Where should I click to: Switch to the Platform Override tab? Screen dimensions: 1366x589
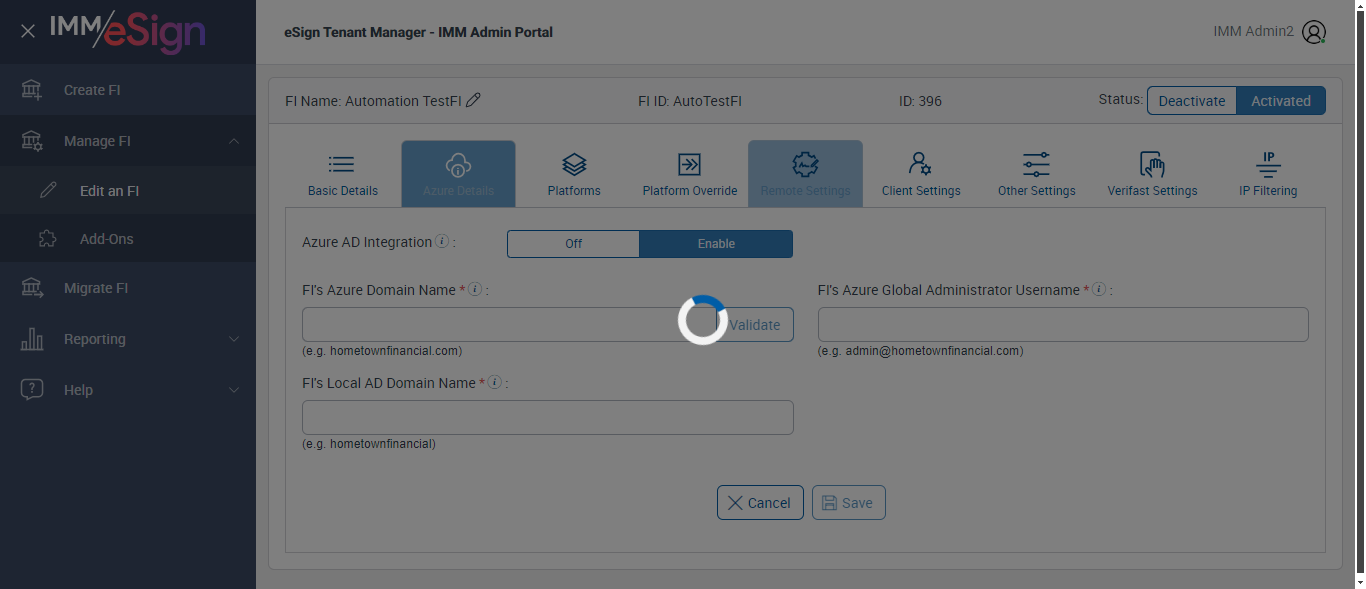pyautogui.click(x=690, y=174)
